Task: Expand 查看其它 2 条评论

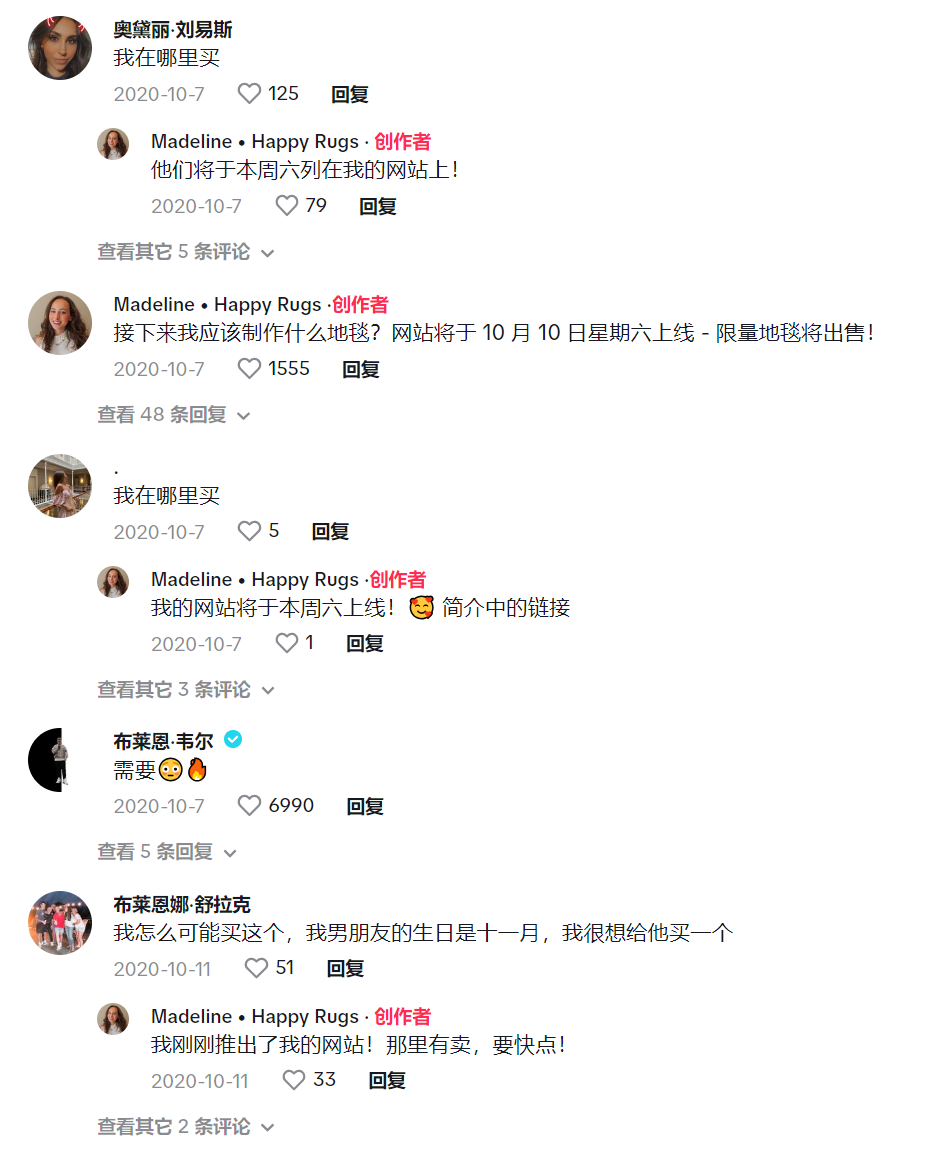Action: coord(186,1126)
